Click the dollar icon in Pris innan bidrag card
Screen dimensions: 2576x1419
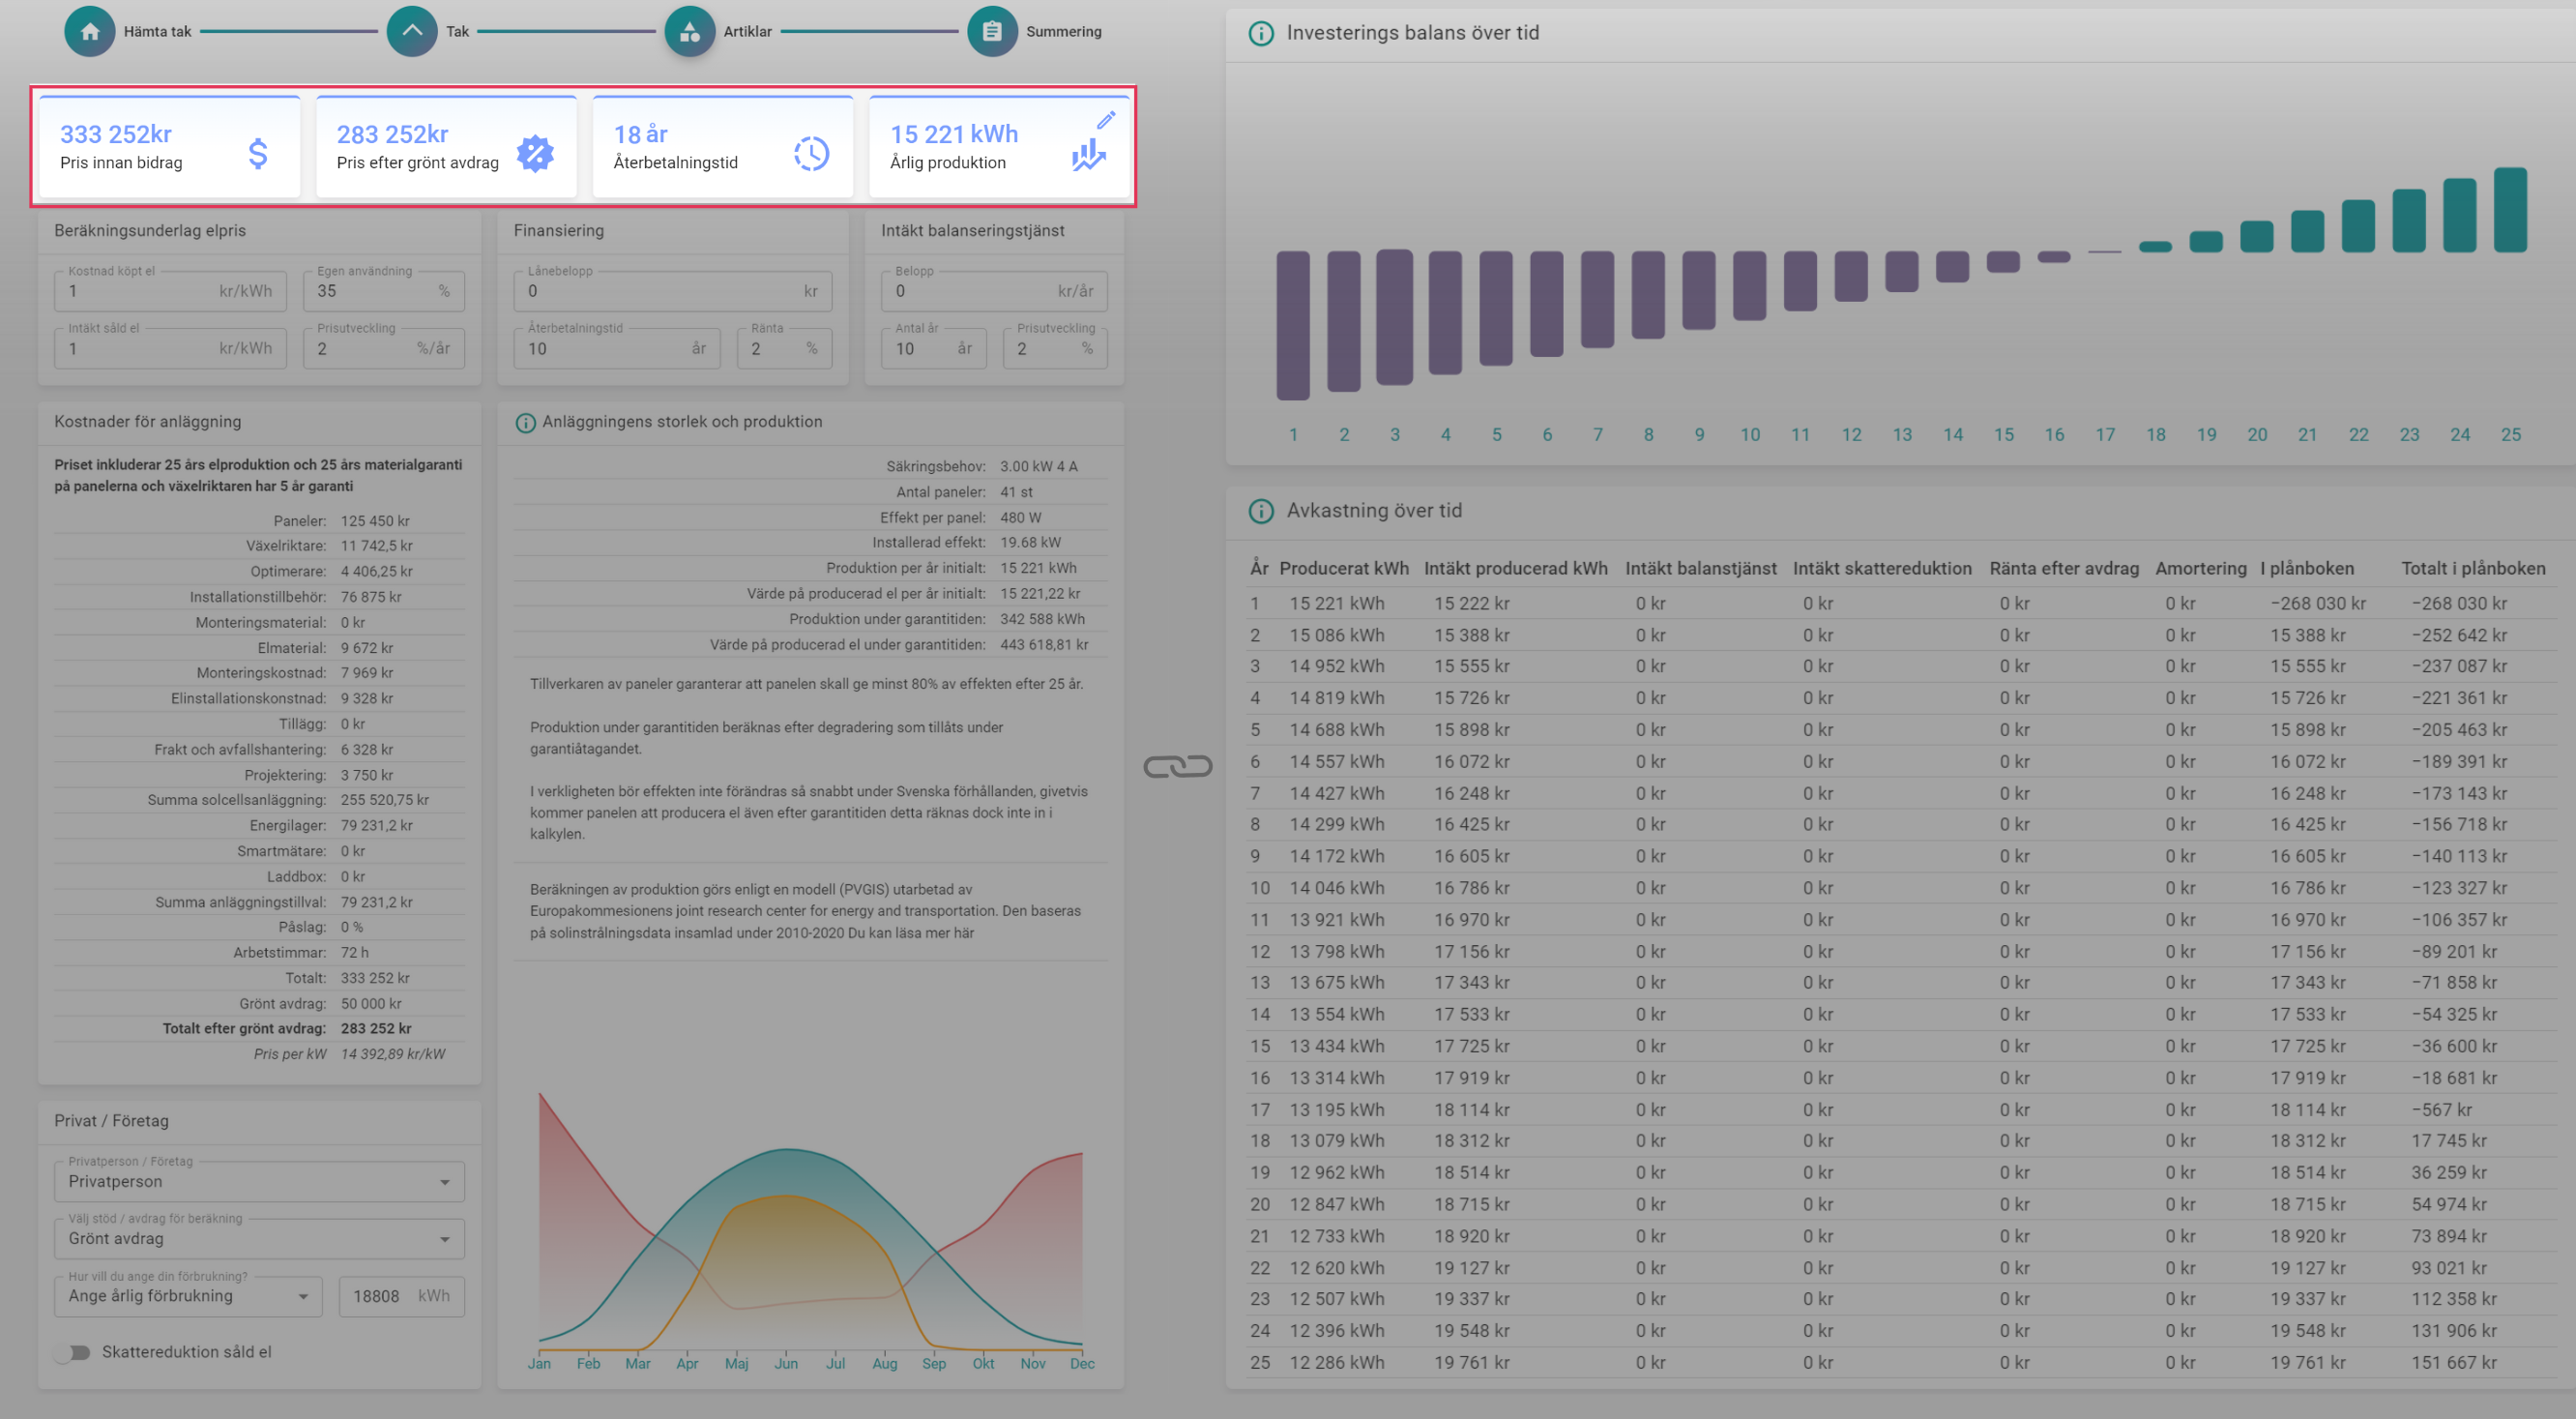click(x=258, y=153)
